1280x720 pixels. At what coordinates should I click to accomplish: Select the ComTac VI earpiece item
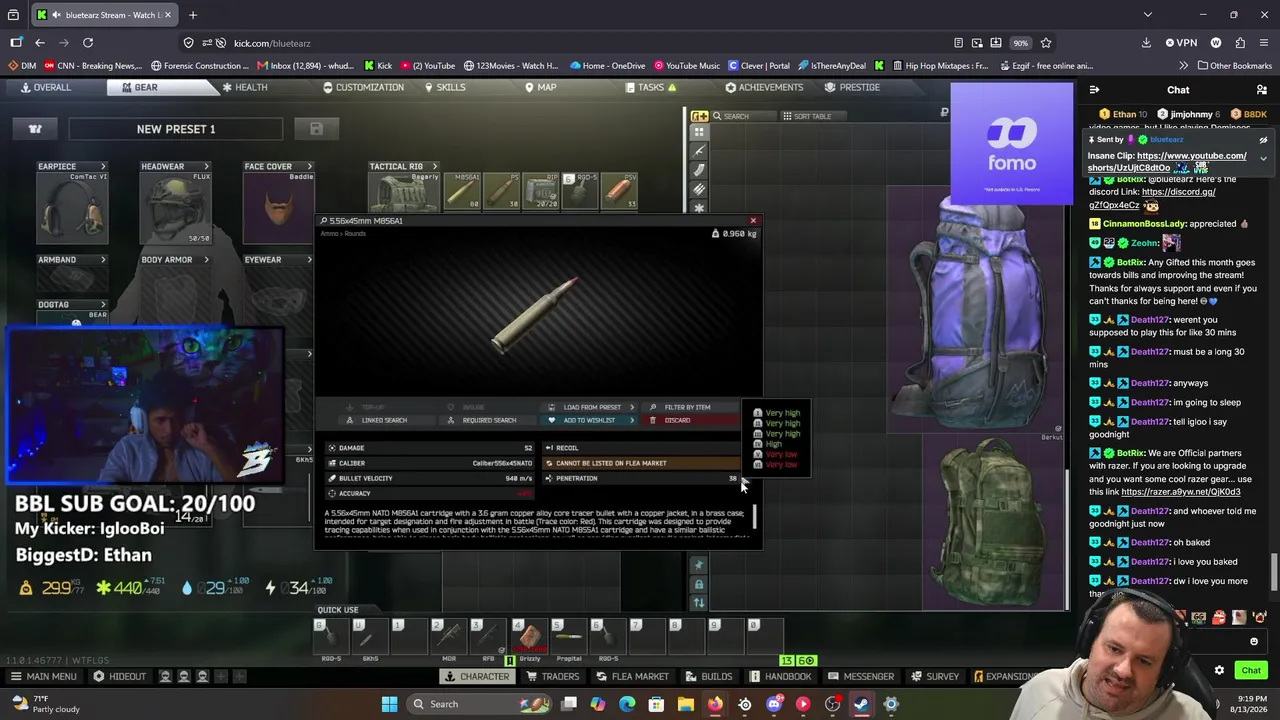click(72, 208)
